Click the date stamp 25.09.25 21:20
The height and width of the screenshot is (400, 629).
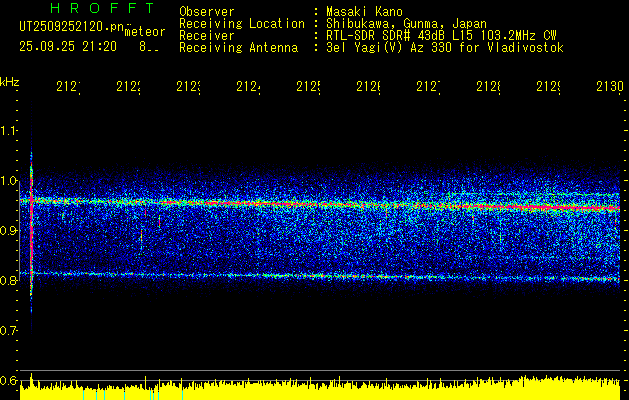pos(68,47)
